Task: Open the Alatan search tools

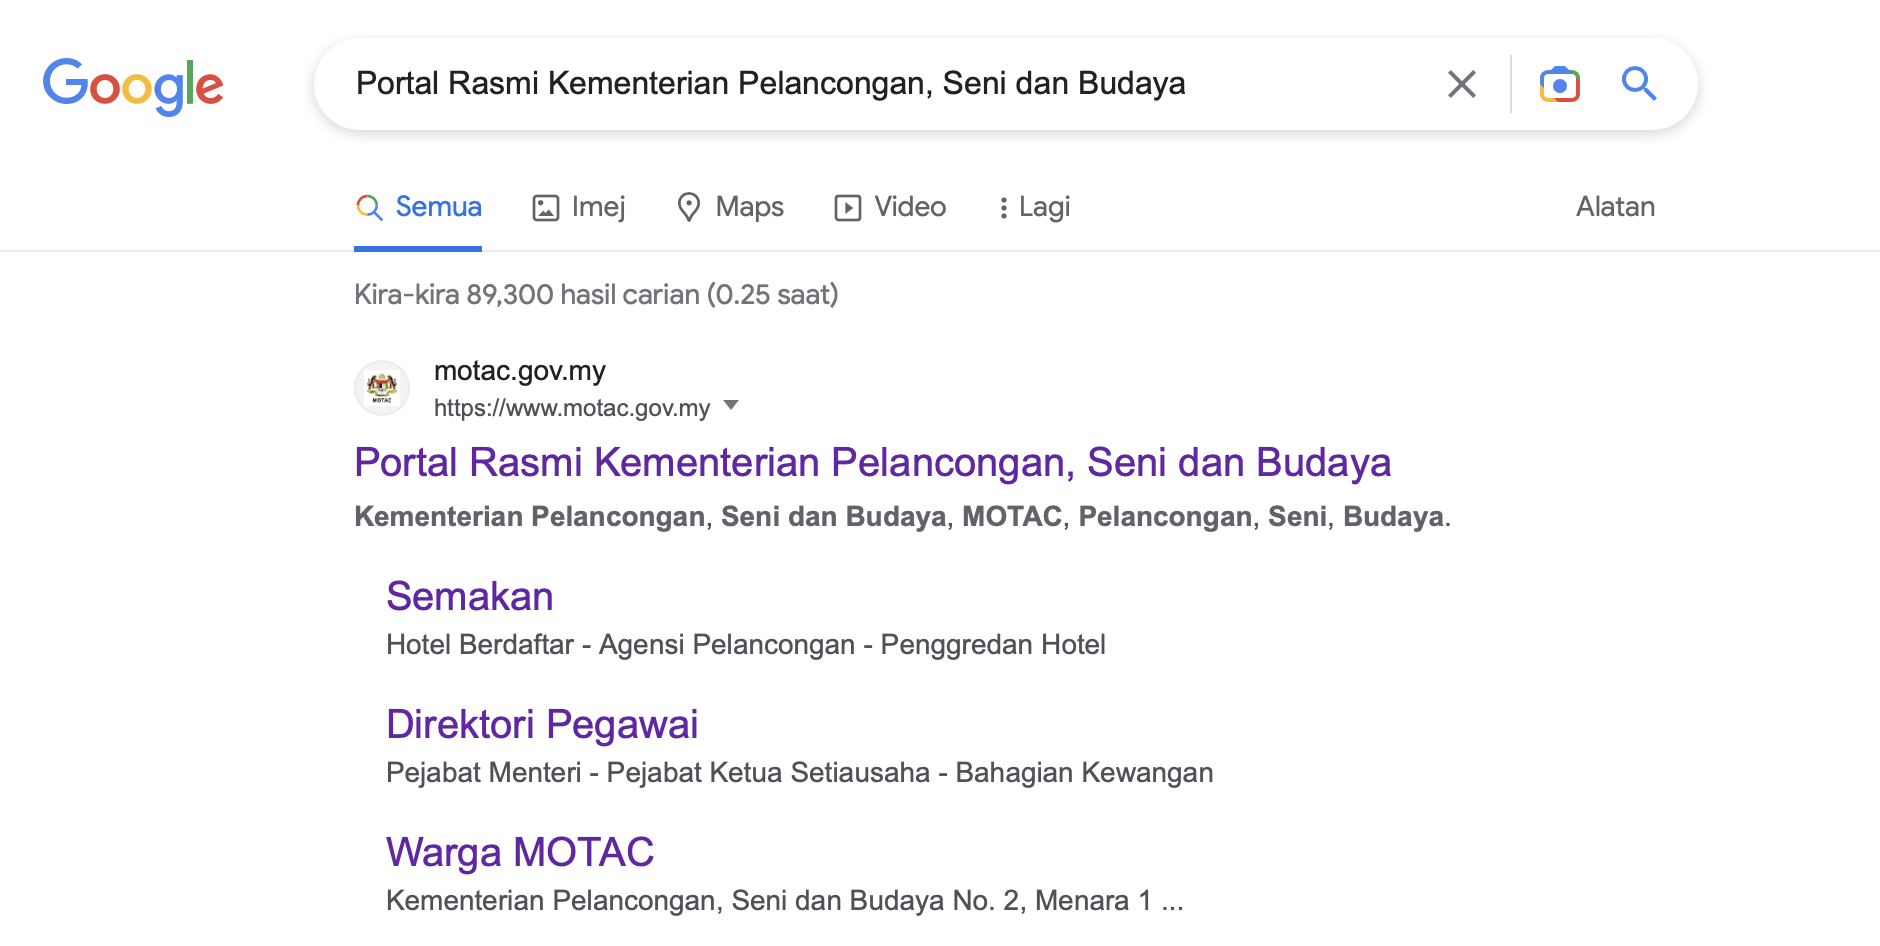Action: (1614, 207)
